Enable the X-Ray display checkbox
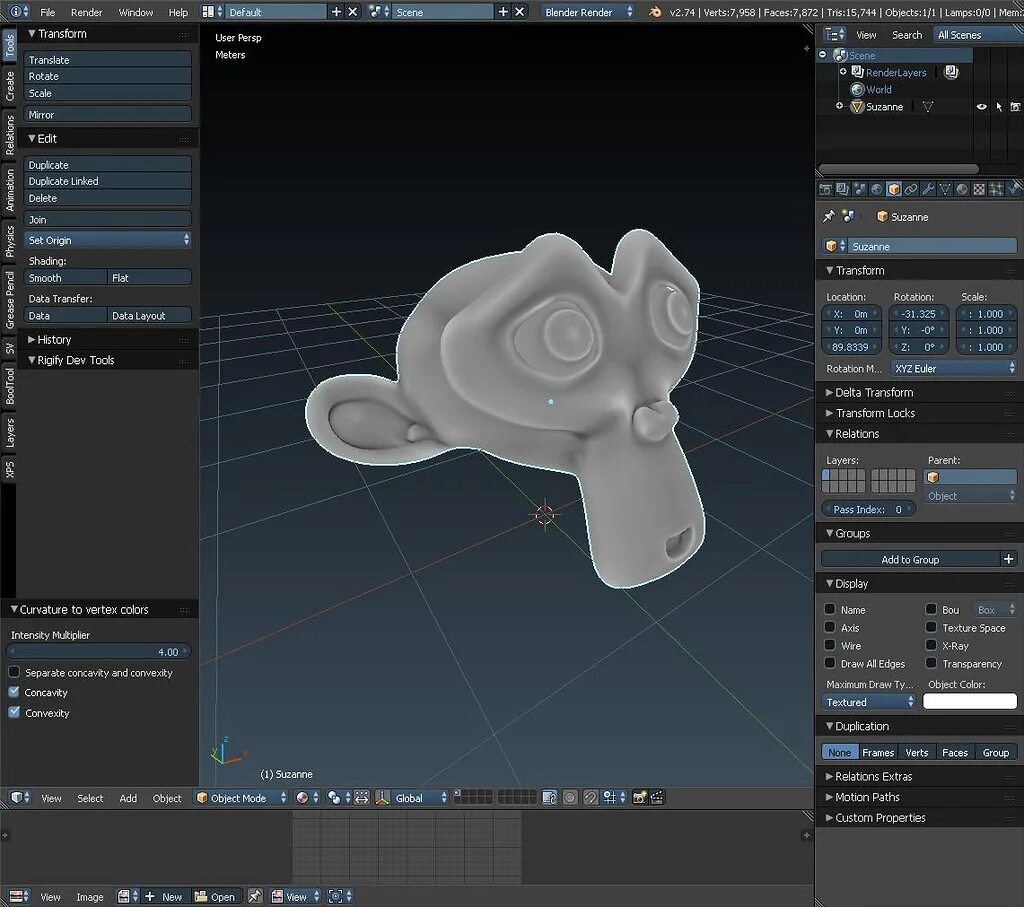The width and height of the screenshot is (1024, 907). coord(931,644)
